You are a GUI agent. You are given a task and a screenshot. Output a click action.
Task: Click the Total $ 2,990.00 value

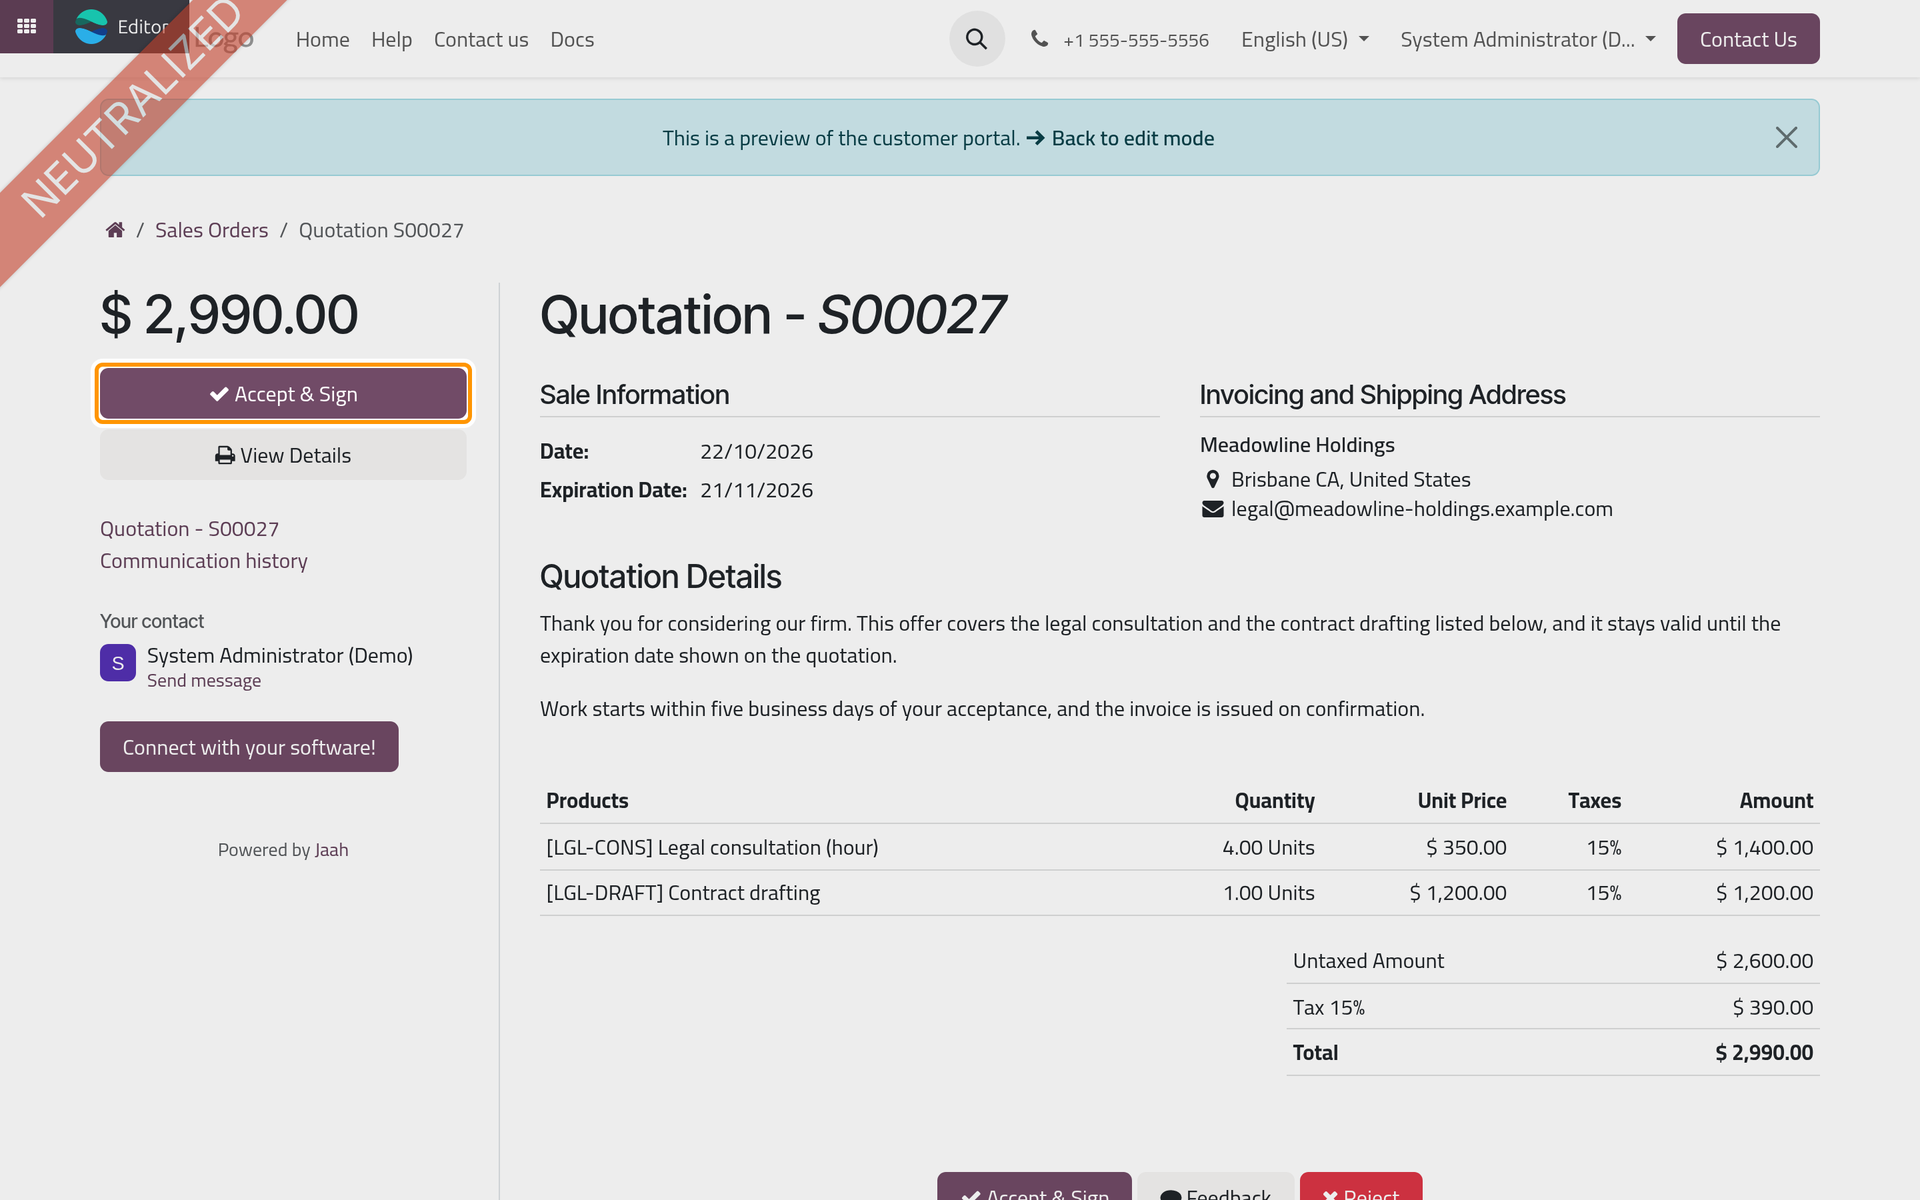1763,1053
